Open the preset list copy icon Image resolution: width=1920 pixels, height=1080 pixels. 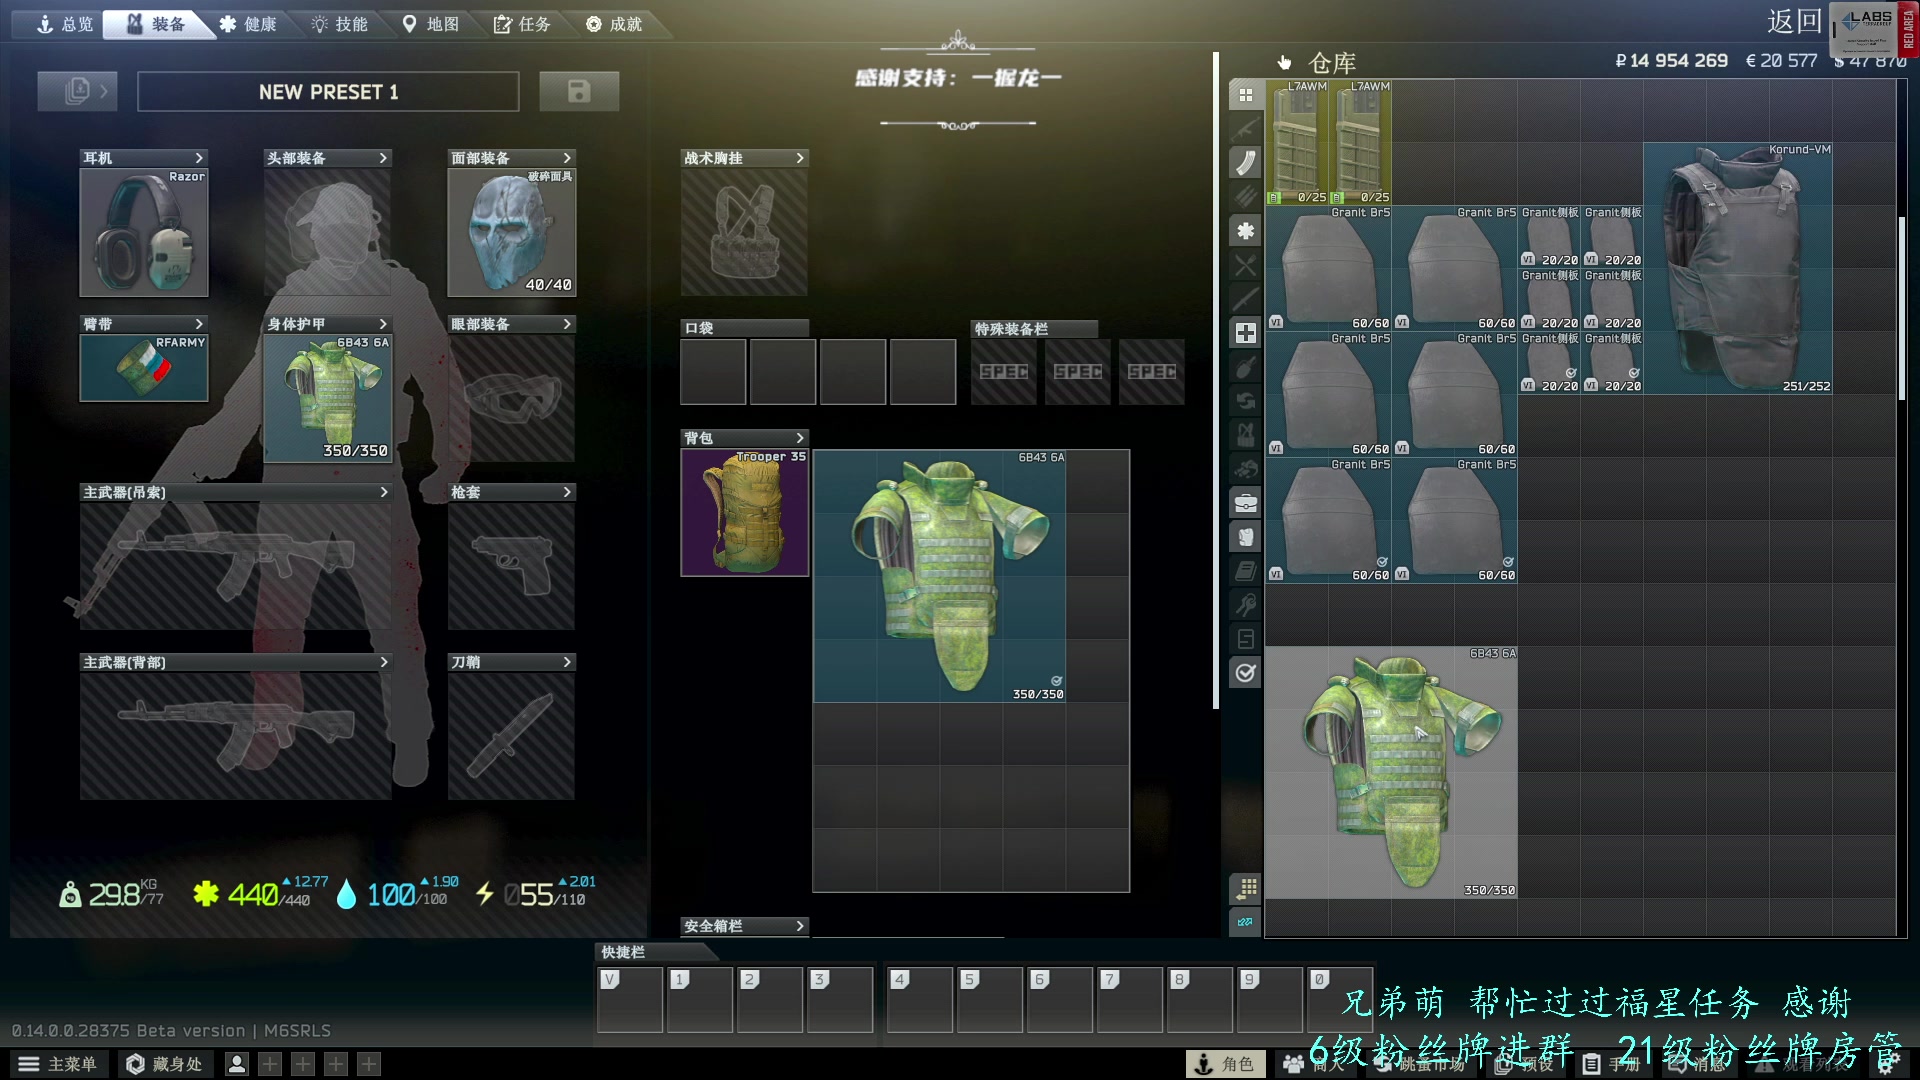[77, 91]
